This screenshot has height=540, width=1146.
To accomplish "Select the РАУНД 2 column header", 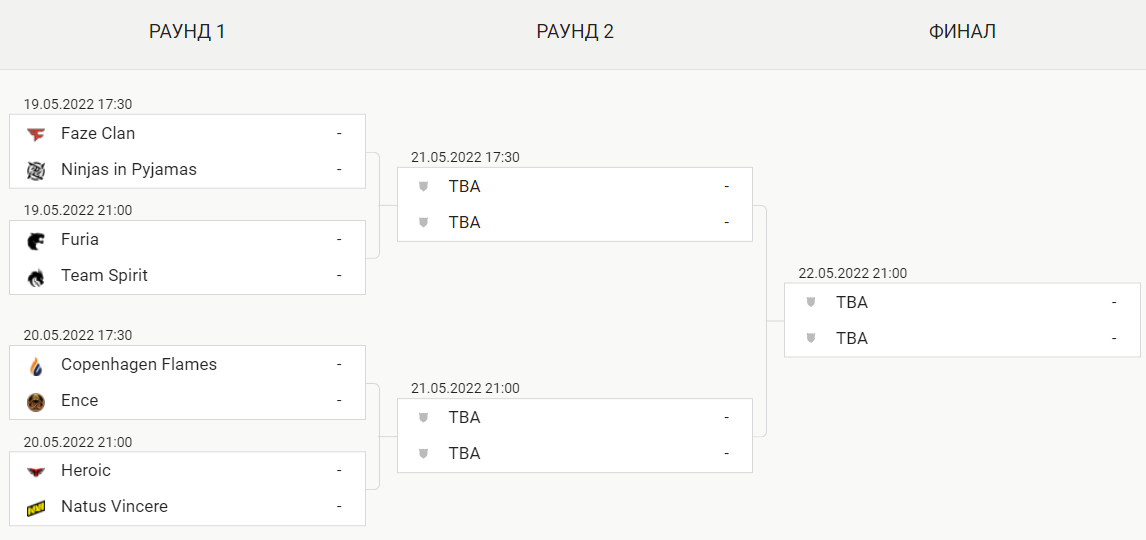I will 575,32.
